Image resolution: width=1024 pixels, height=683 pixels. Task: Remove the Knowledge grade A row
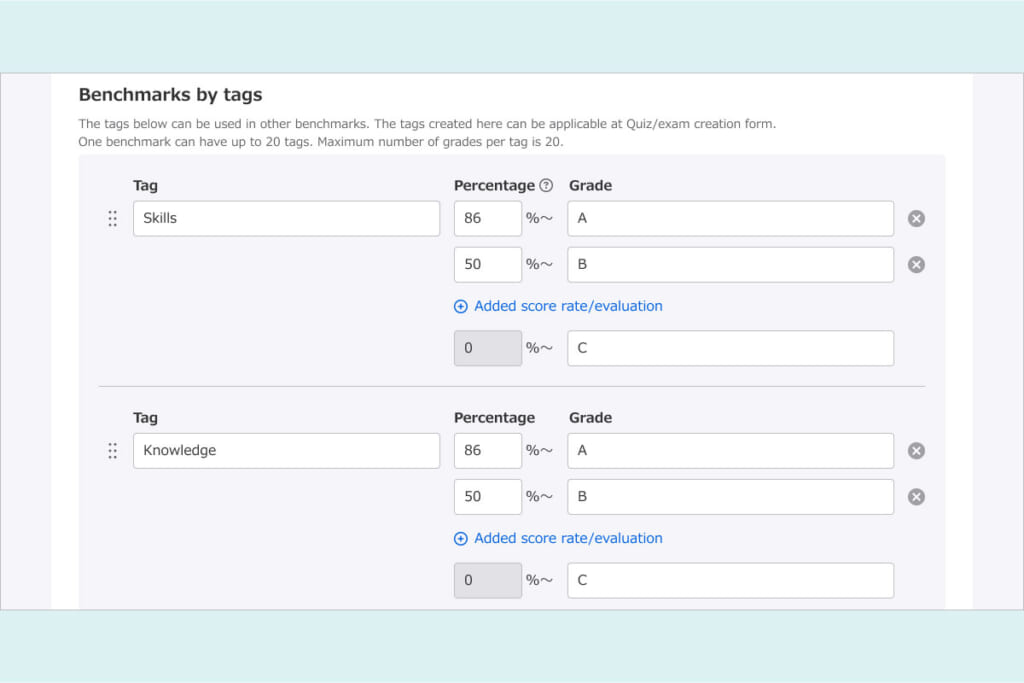(916, 451)
